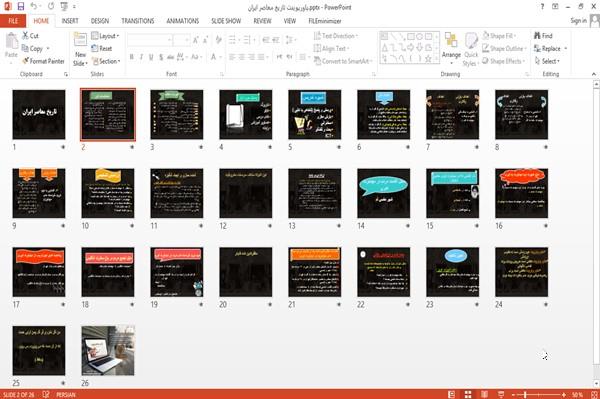Toggle Strikethrough formatting
The height and width of the screenshot is (399, 600).
171,57
